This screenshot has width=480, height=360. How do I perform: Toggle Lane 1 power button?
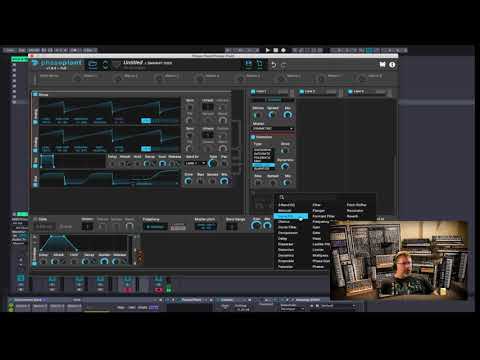pyautogui.click(x=253, y=91)
